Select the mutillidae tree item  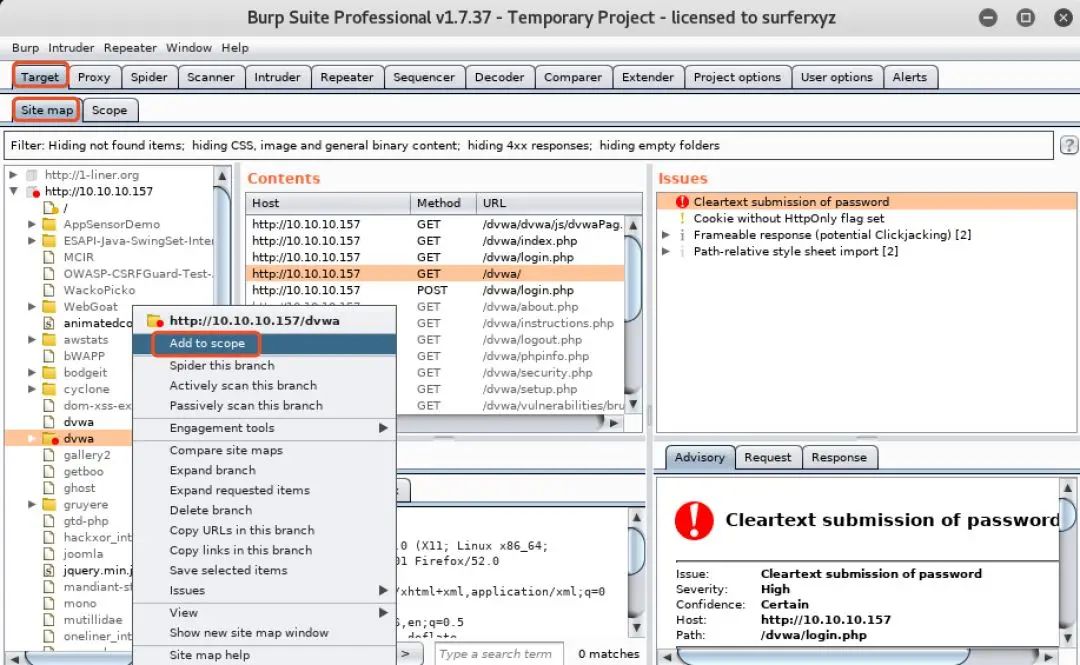pos(92,620)
